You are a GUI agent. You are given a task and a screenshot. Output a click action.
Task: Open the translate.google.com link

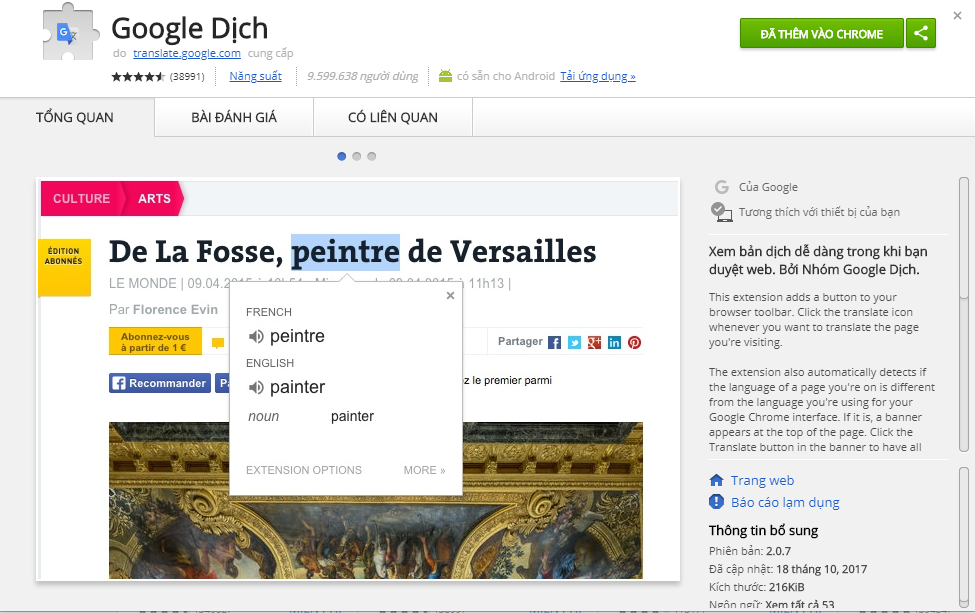coord(187,53)
